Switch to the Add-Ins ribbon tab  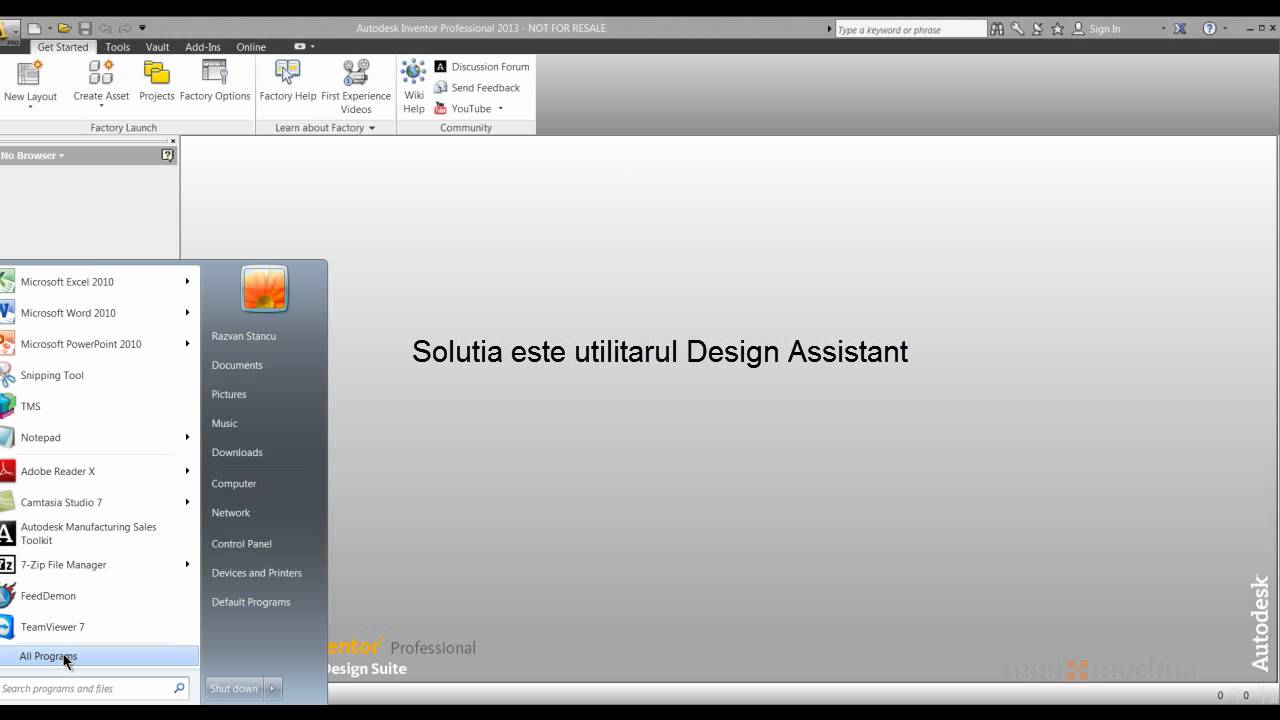point(203,47)
